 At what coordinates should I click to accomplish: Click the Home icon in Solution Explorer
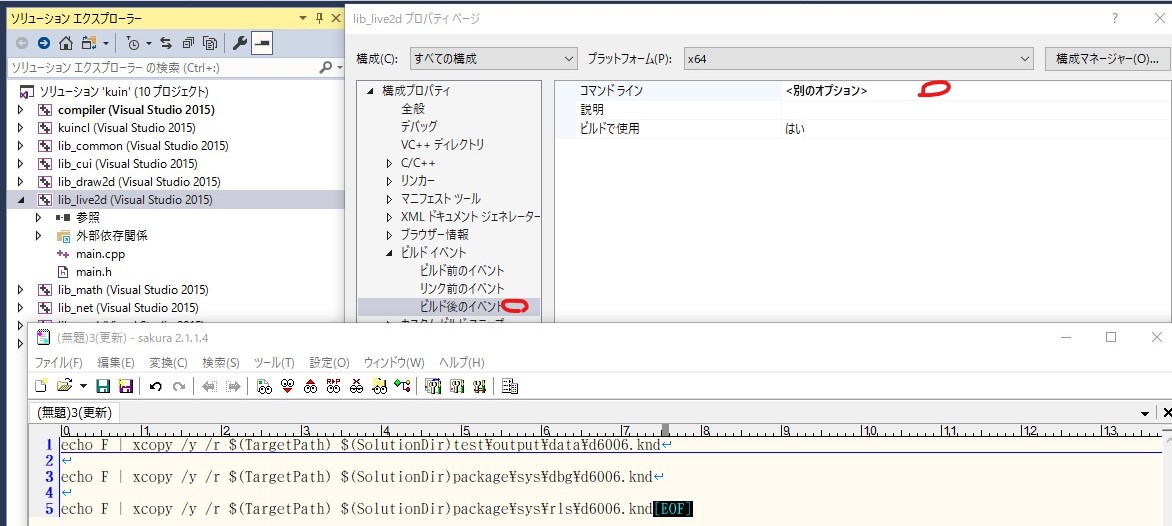65,43
